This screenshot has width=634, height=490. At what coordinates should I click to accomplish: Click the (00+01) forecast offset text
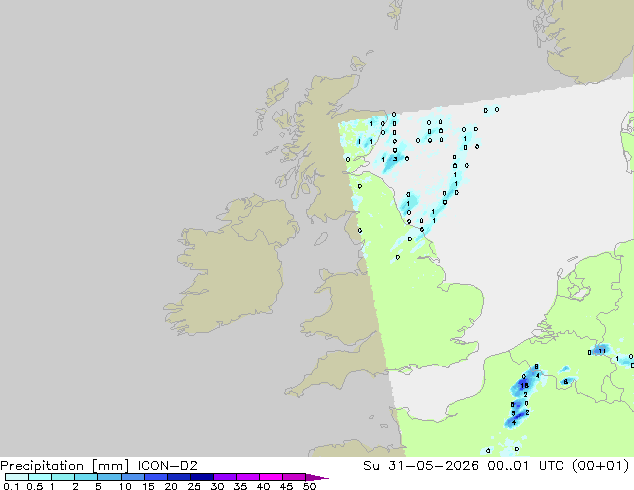click(600, 465)
